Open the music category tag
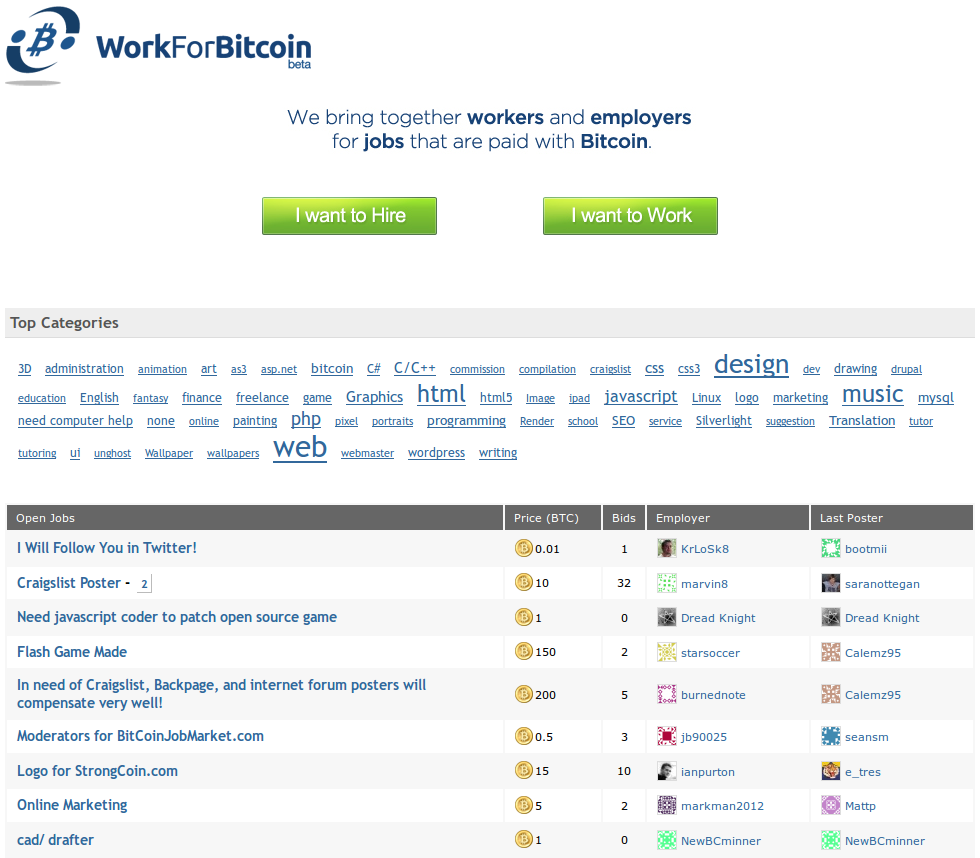 tap(872, 394)
